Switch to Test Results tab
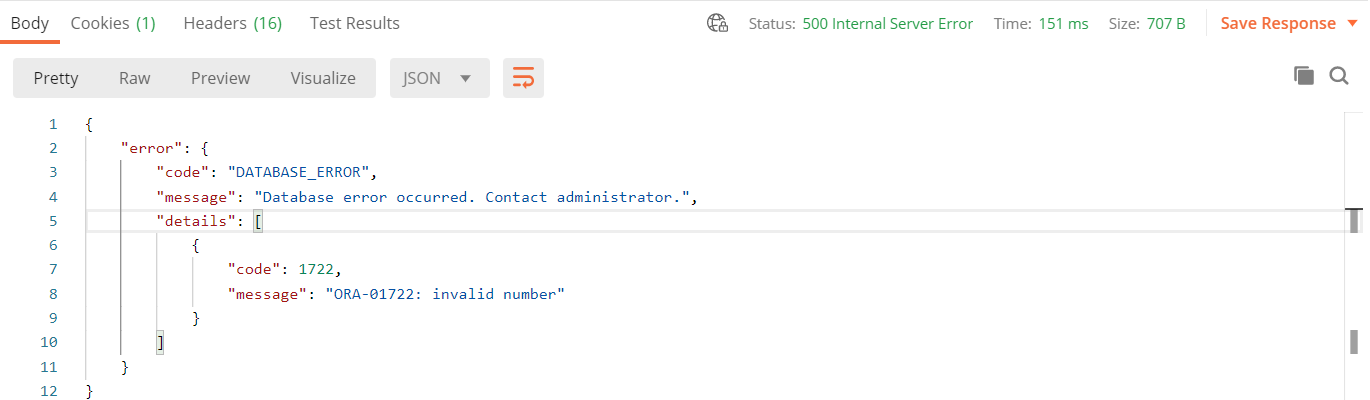The image size is (1370, 400). click(x=354, y=23)
